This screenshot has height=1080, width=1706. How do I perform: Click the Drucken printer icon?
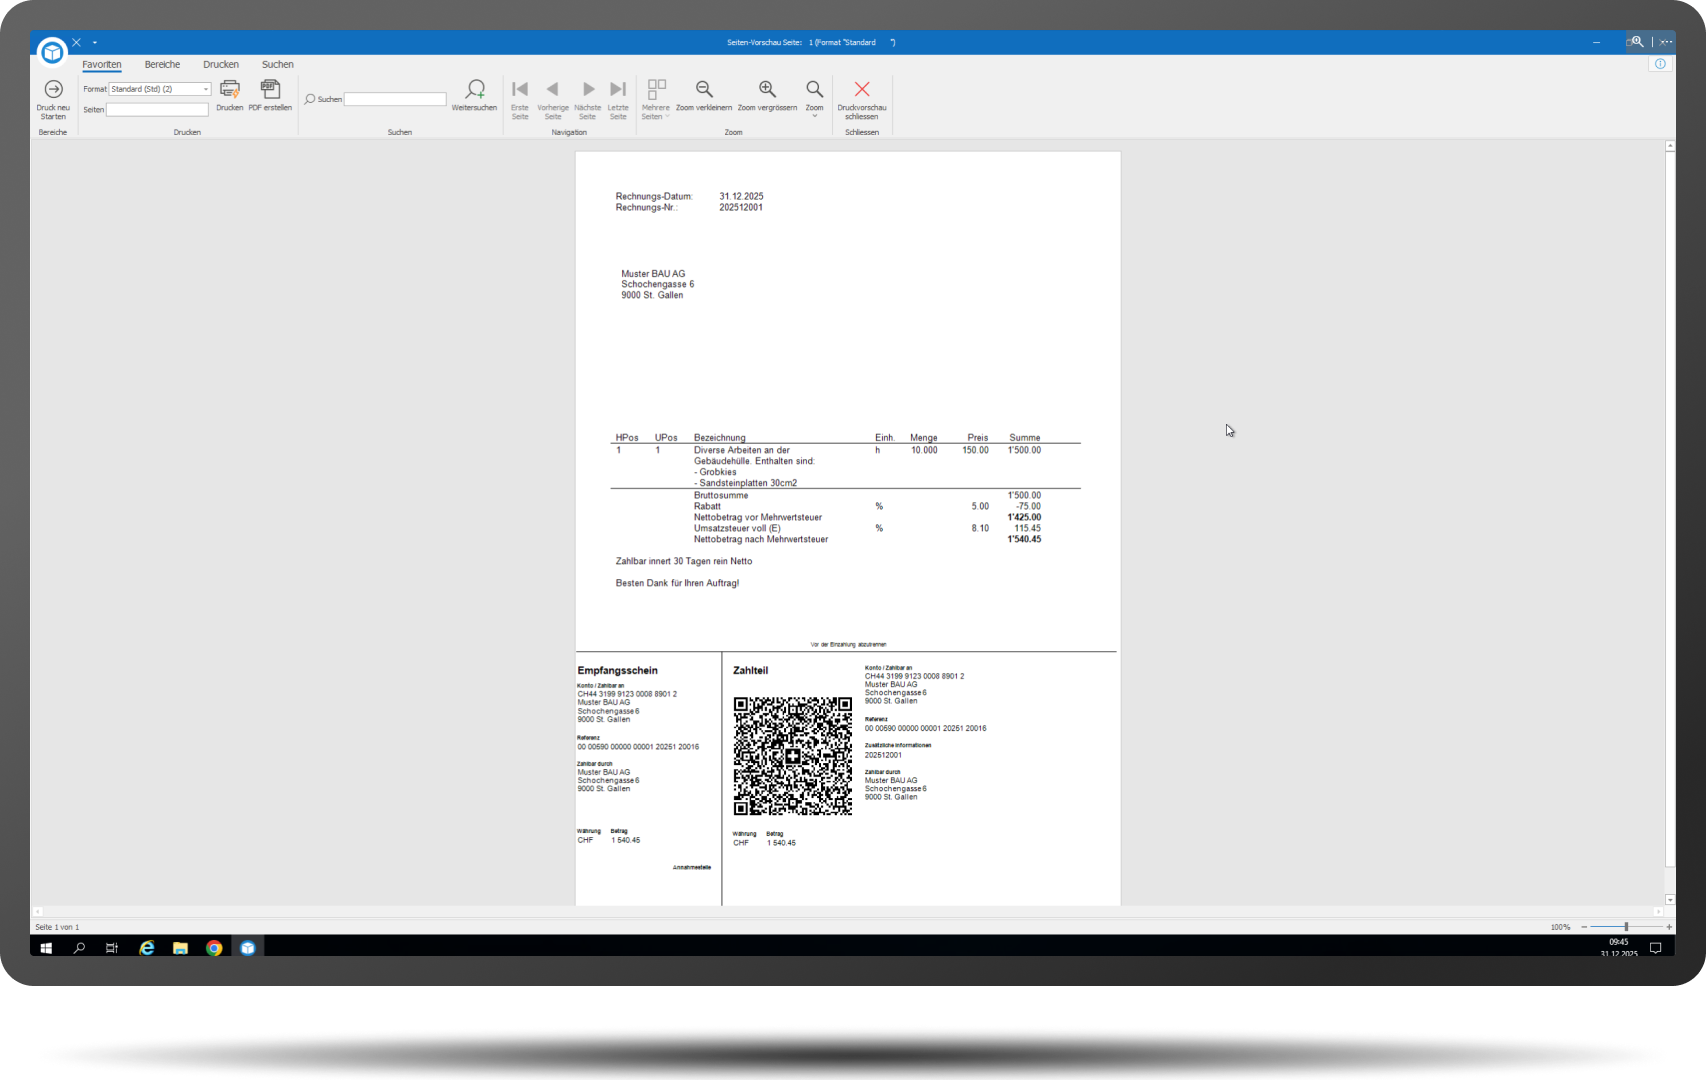[x=229, y=90]
